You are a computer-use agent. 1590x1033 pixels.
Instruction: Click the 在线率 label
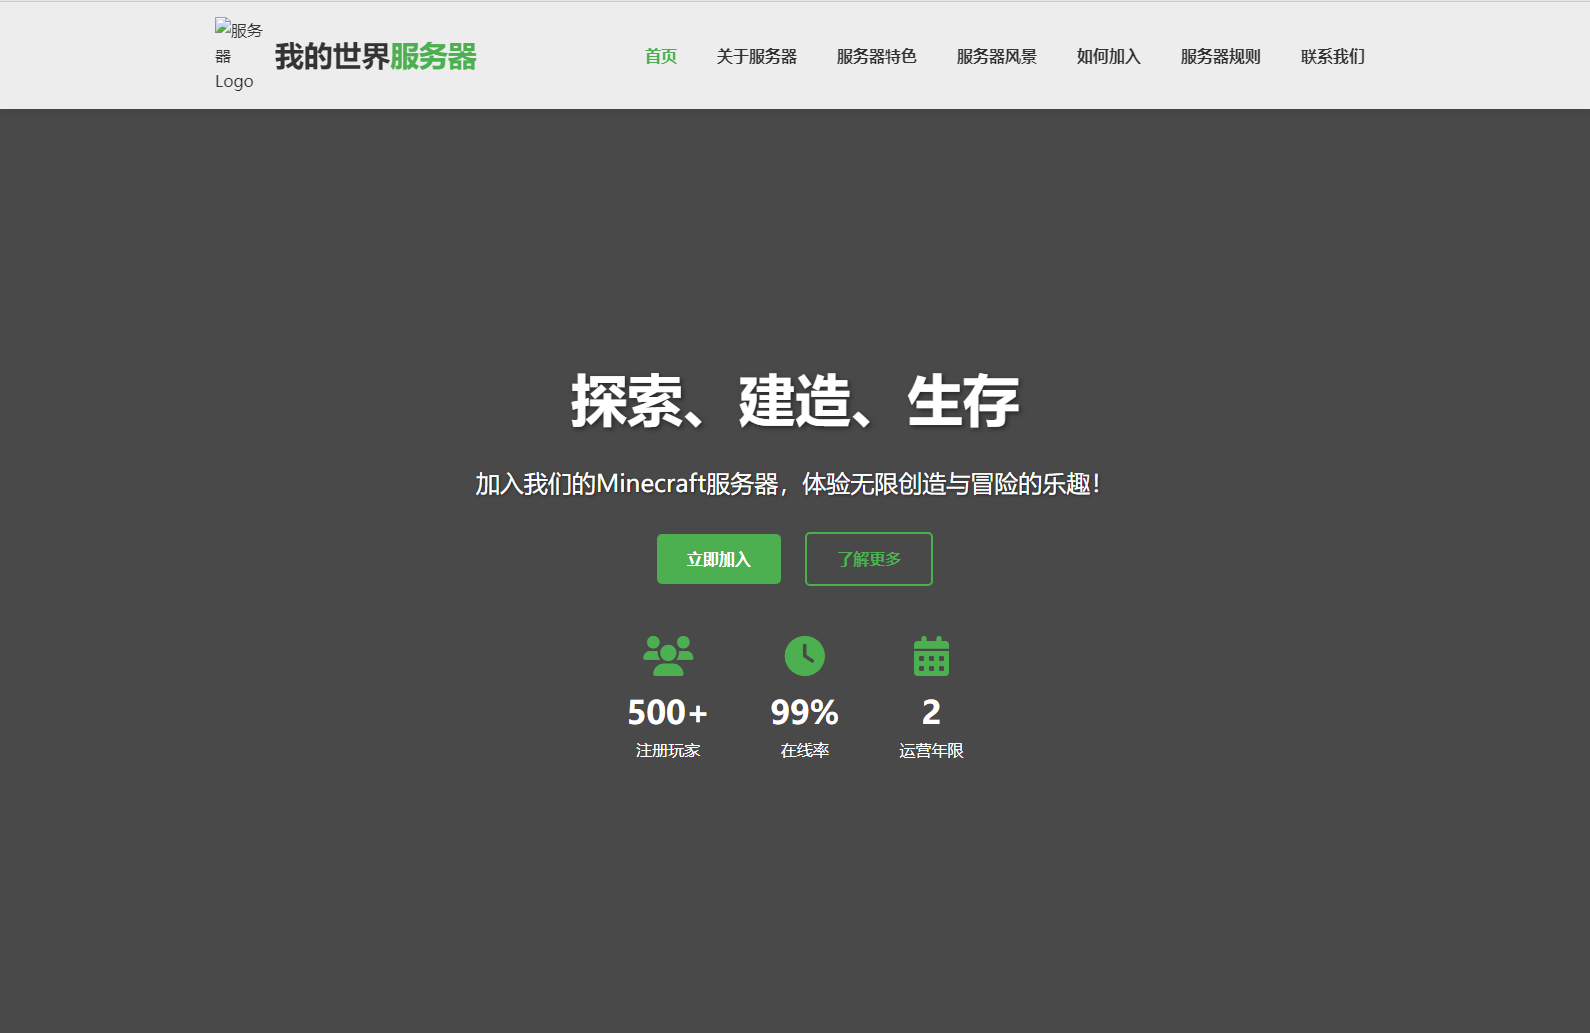coord(805,751)
